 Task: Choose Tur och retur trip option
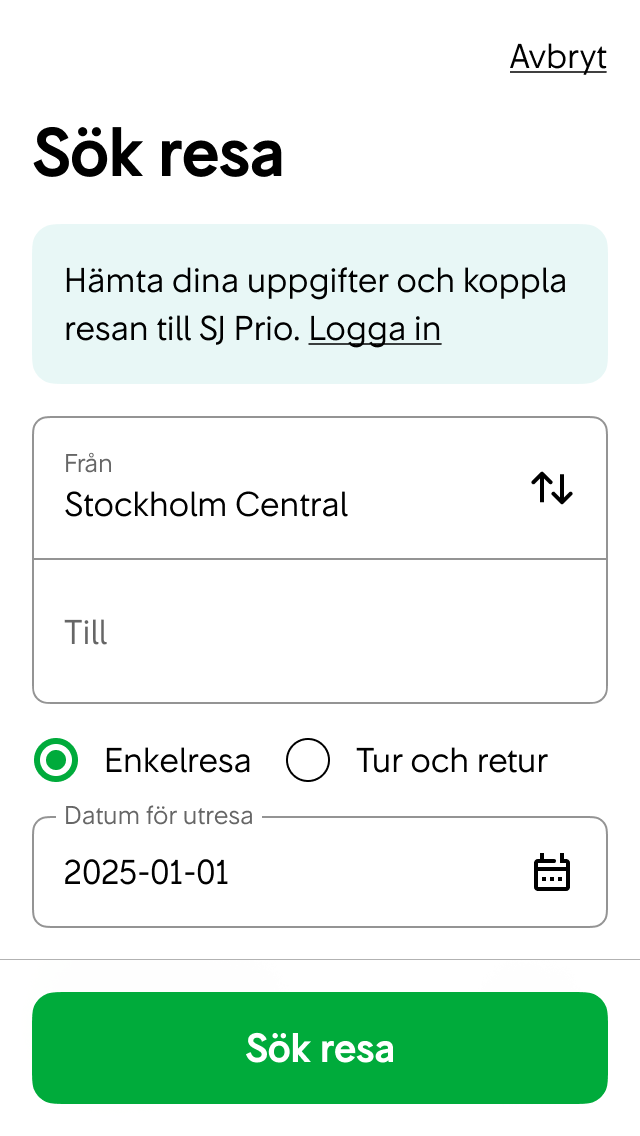[x=308, y=760]
